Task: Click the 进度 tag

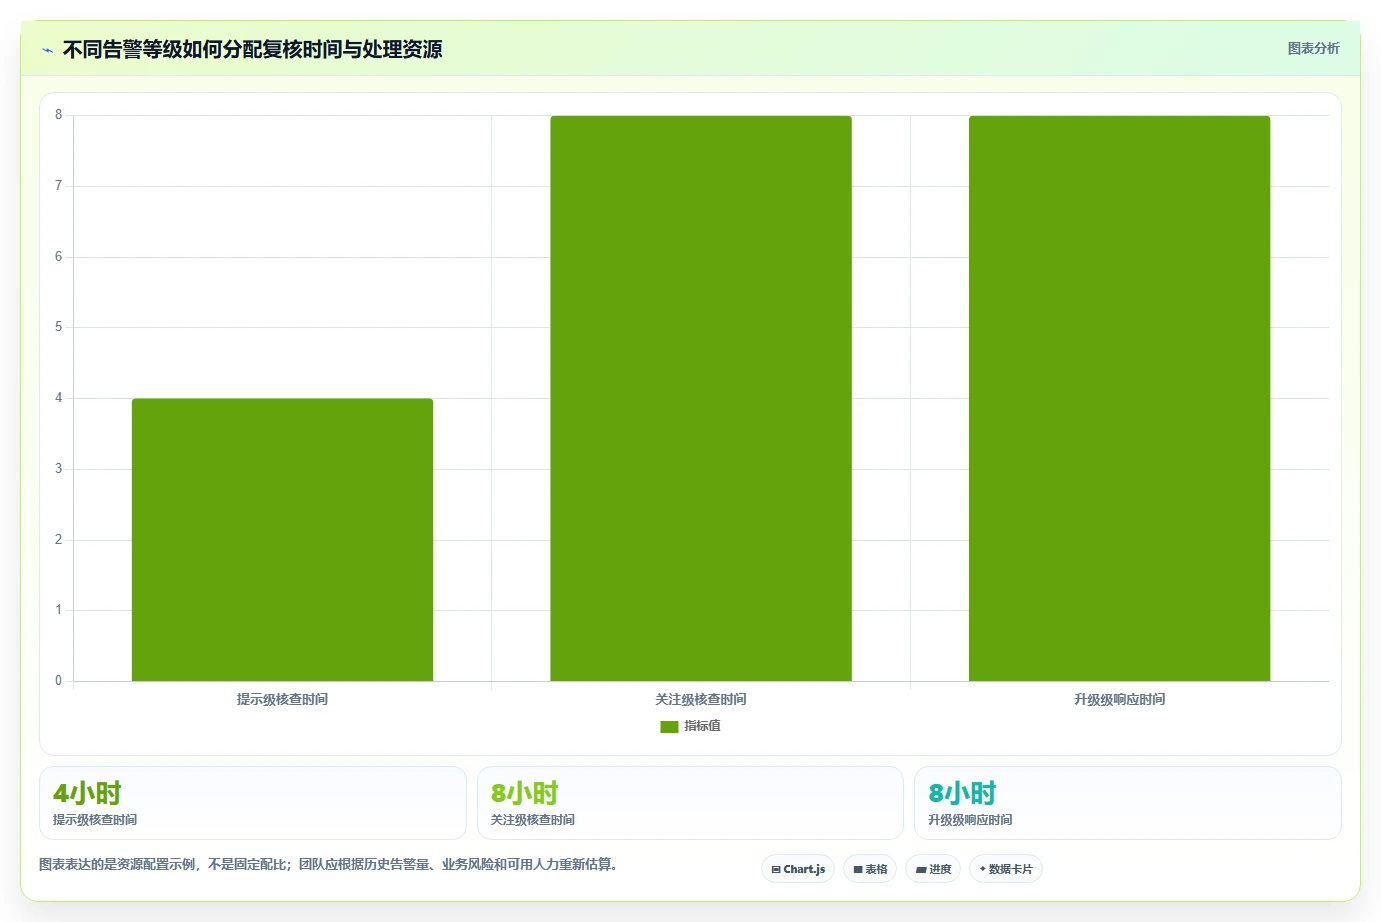Action: tap(933, 869)
